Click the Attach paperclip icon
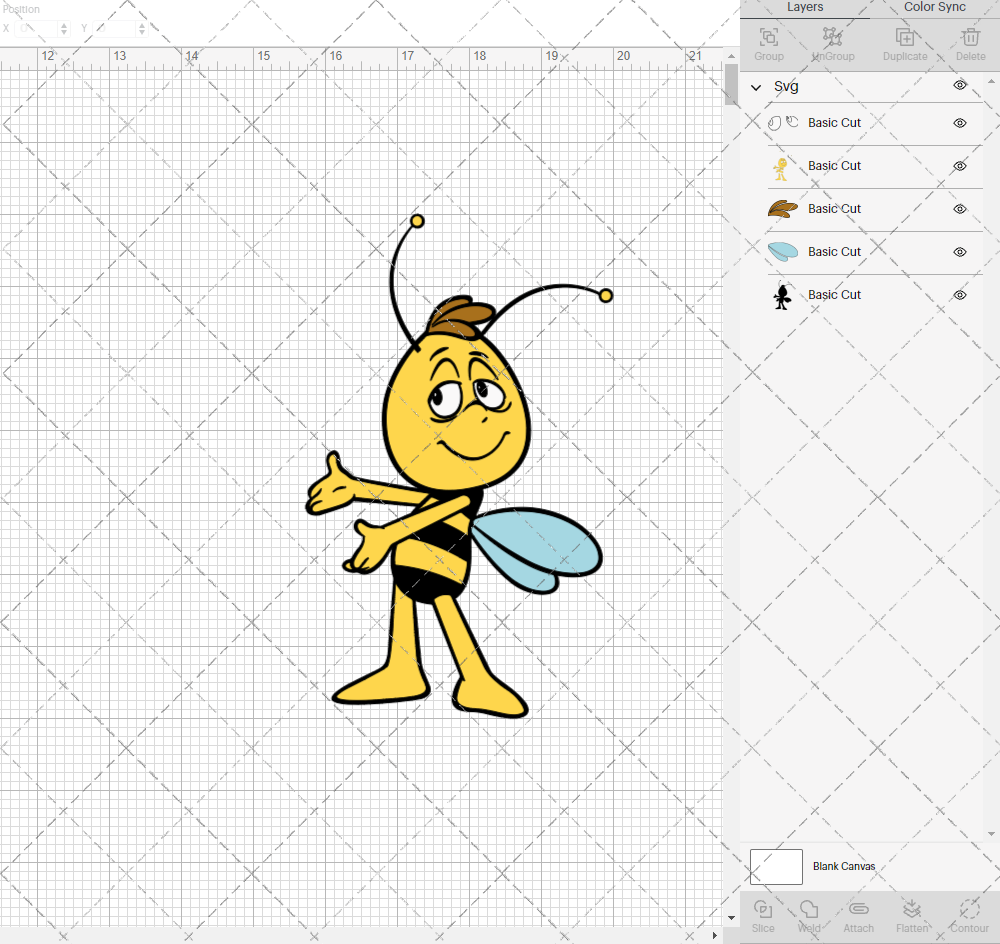Screen dimensions: 1000x944 point(858,909)
